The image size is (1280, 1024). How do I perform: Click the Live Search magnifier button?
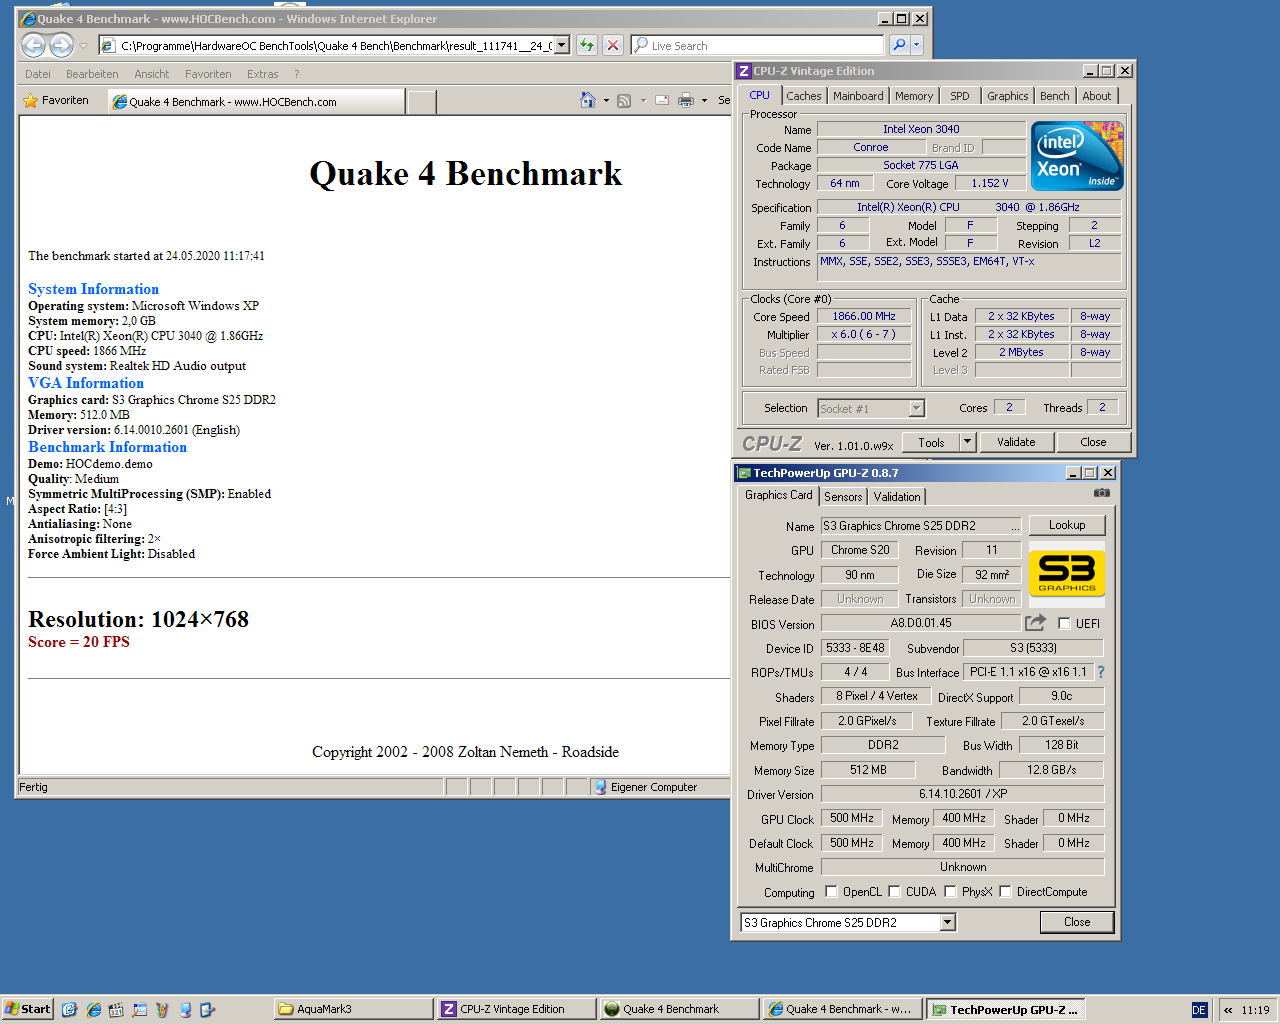pyautogui.click(x=899, y=45)
